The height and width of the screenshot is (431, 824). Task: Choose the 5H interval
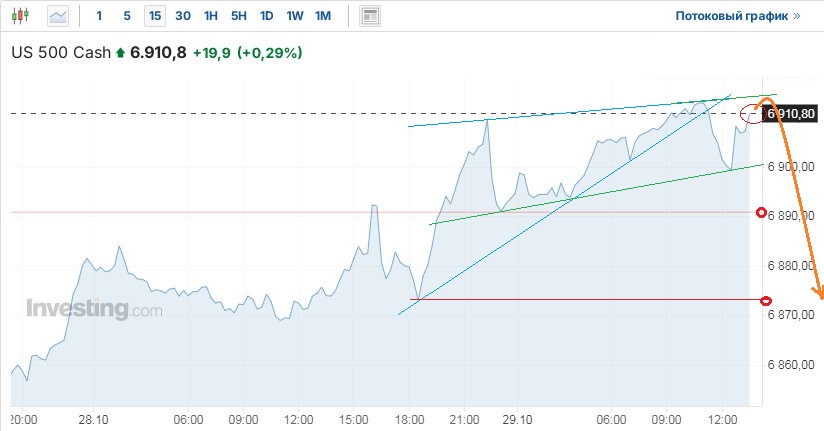(x=238, y=16)
